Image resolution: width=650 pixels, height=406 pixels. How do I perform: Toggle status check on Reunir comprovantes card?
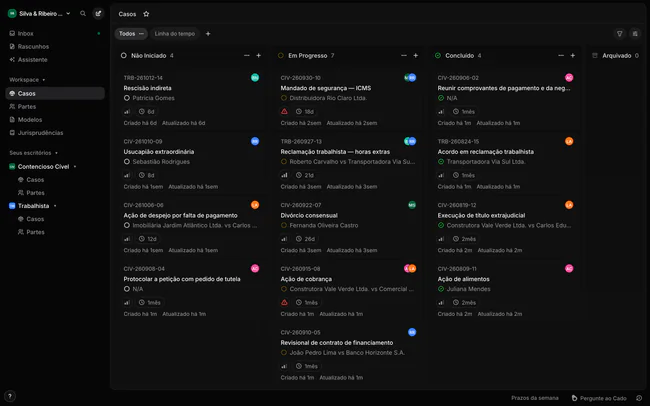click(441, 98)
